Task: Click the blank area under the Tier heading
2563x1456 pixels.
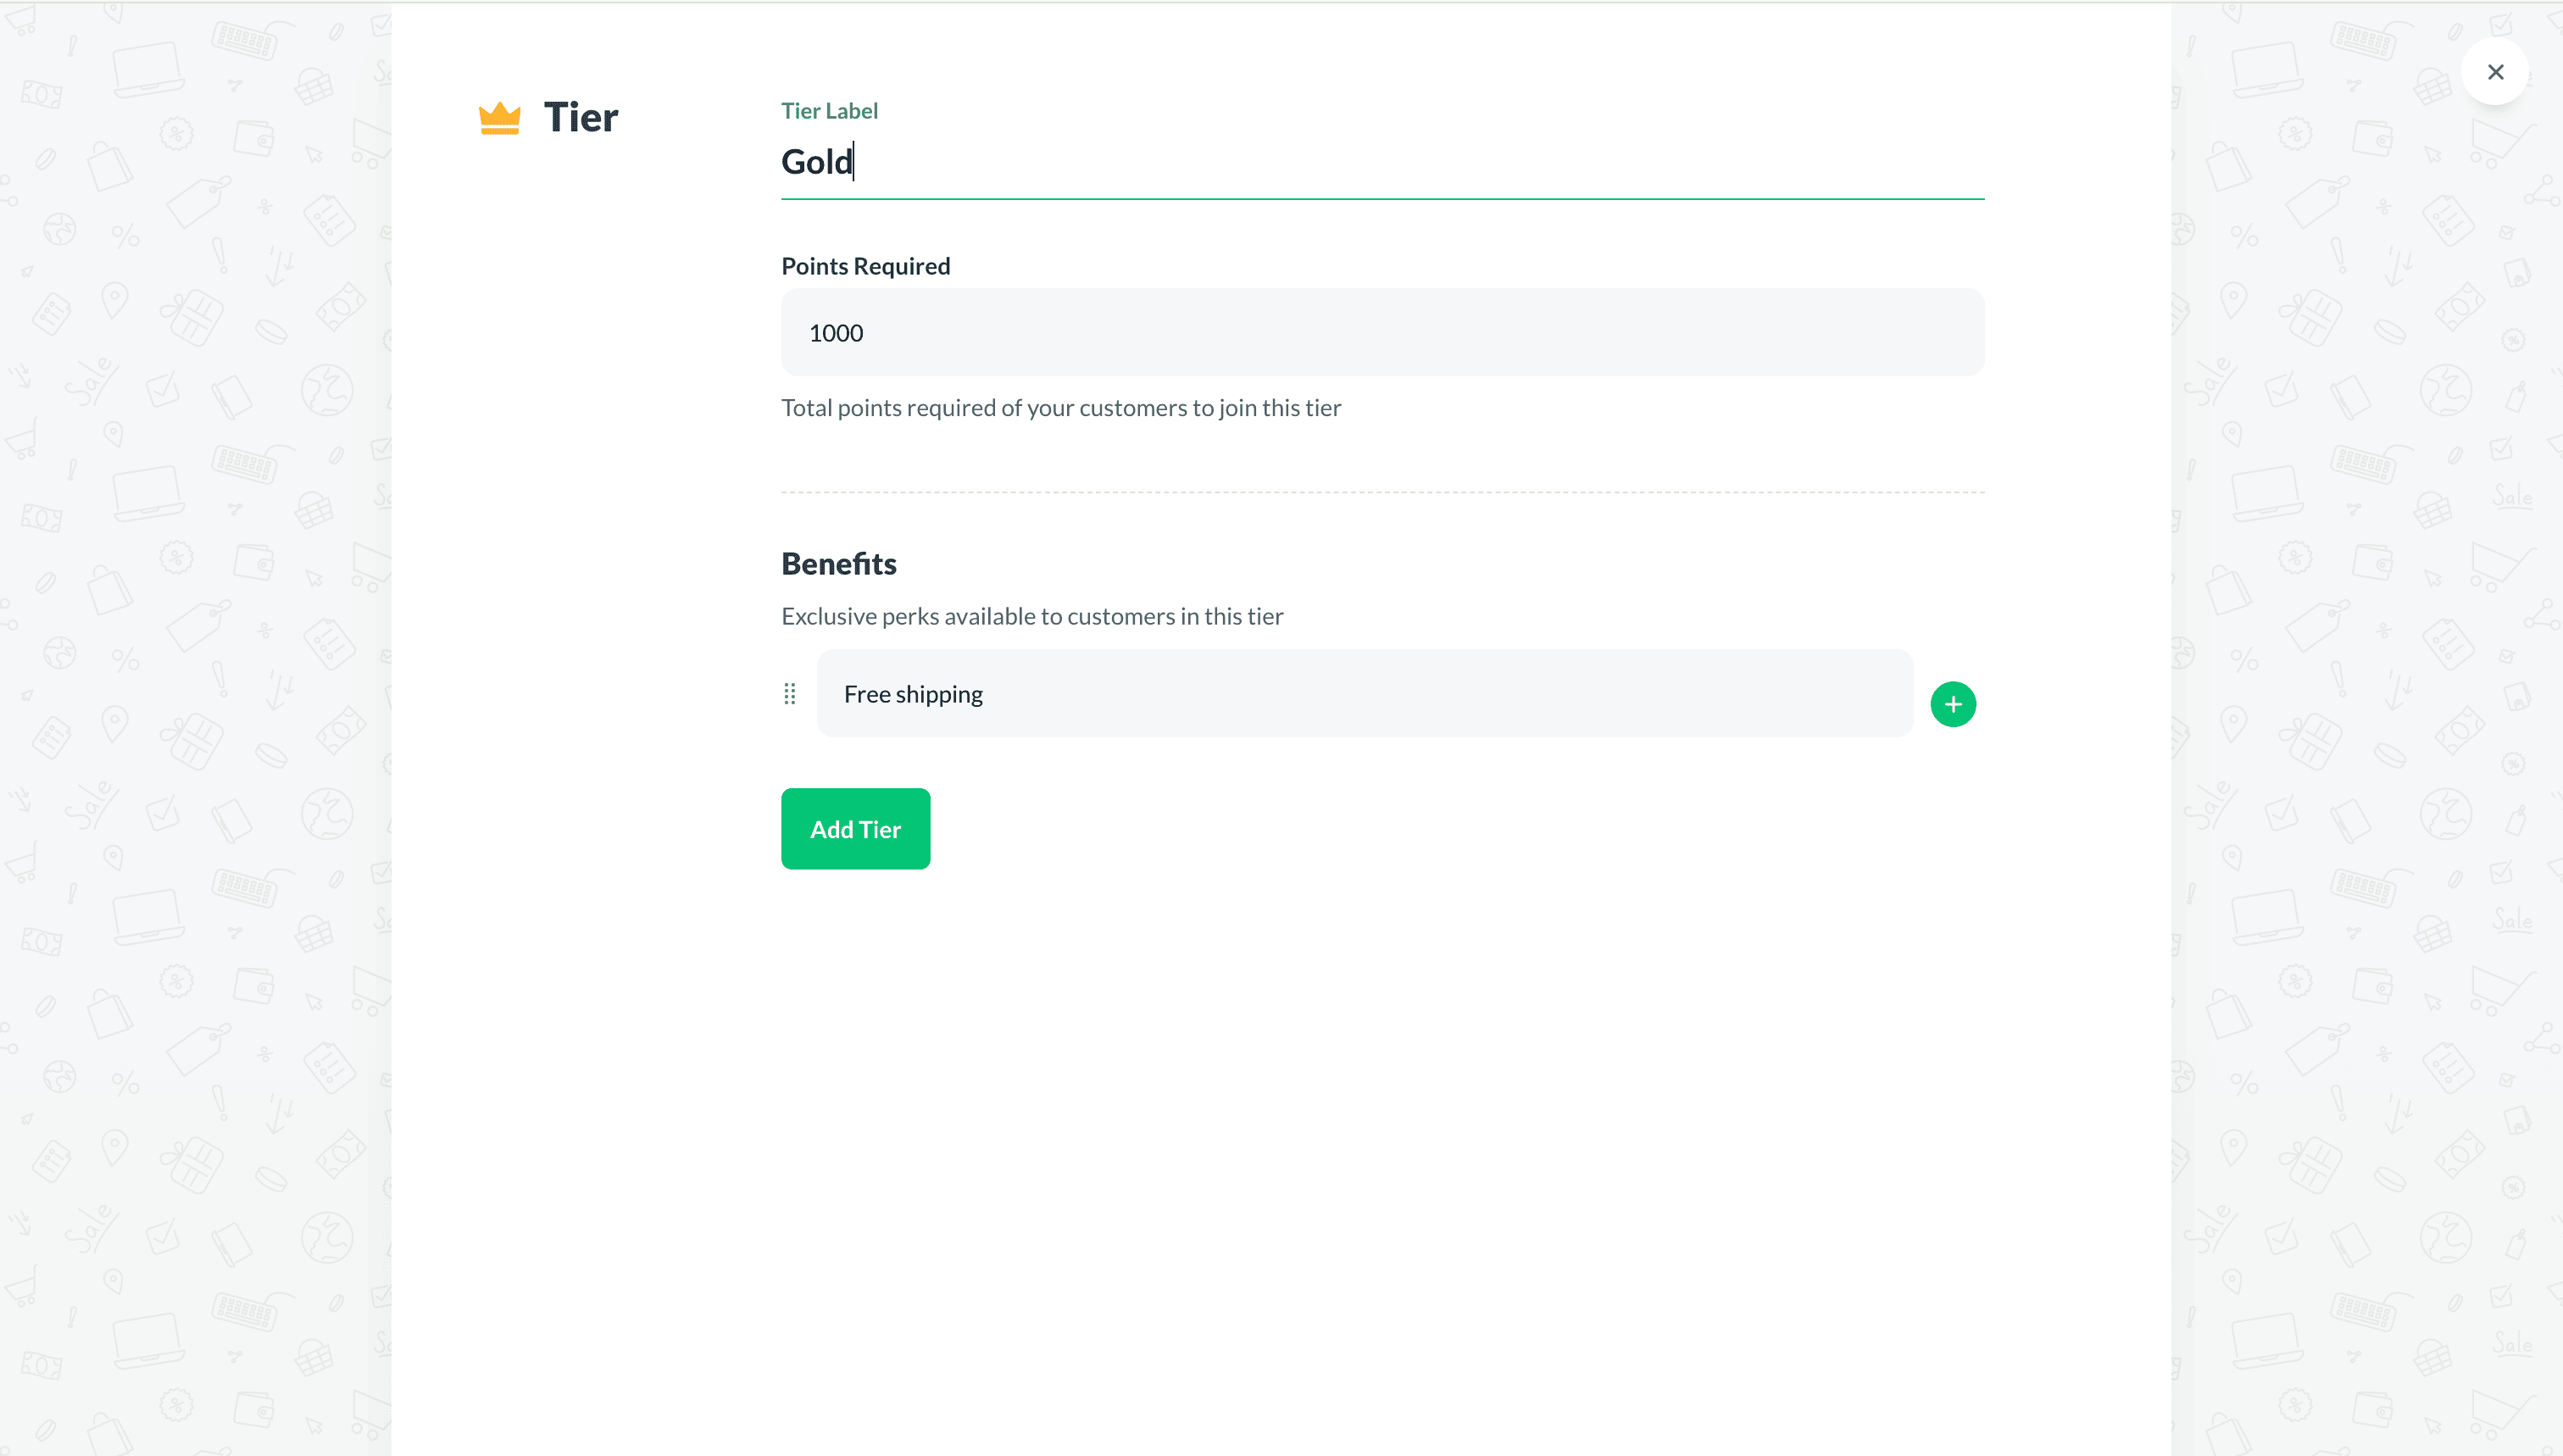Action: coord(580,500)
